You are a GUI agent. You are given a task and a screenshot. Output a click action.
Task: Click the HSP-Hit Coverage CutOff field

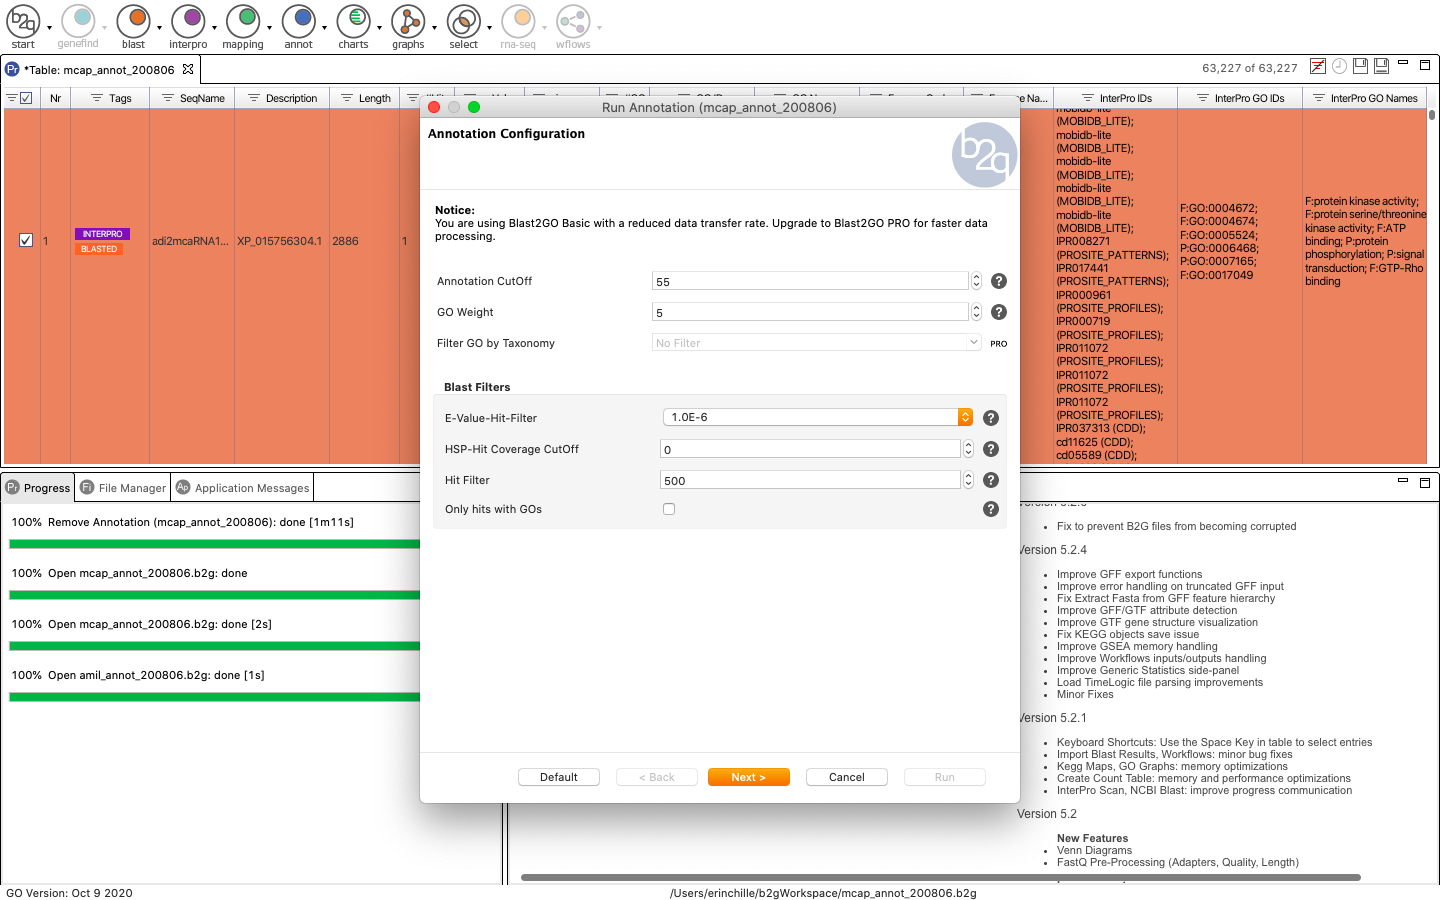point(810,449)
